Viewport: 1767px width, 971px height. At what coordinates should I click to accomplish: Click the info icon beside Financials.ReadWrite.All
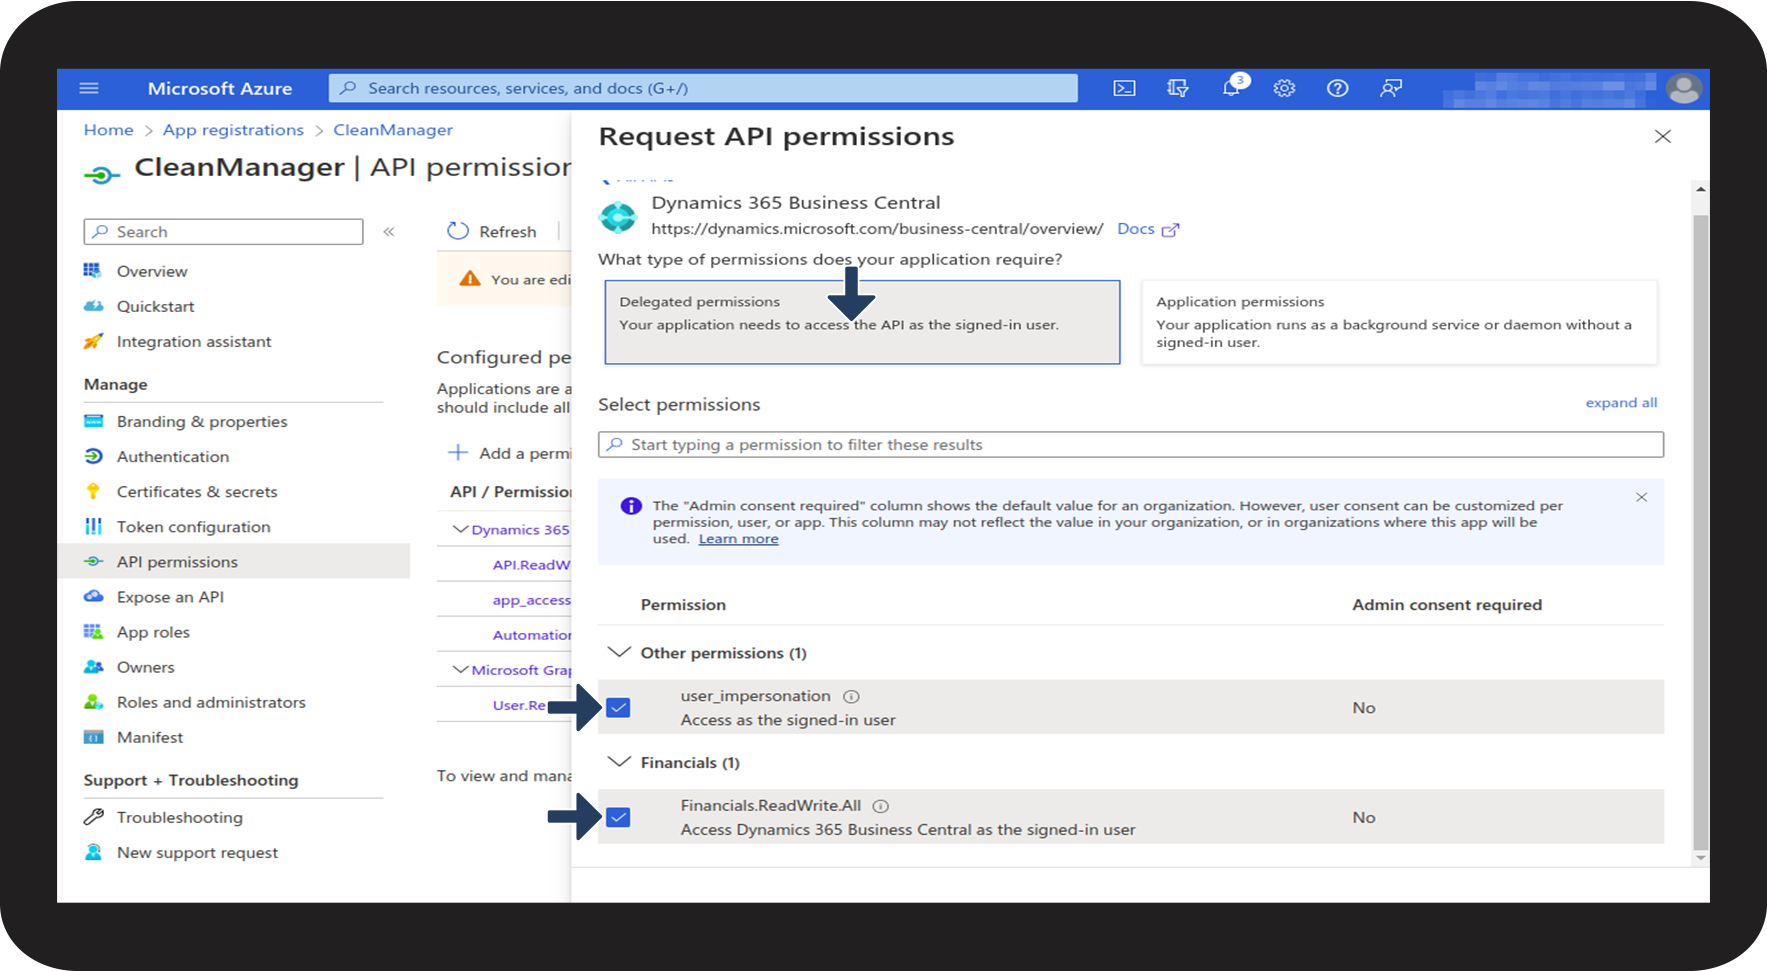coord(880,806)
